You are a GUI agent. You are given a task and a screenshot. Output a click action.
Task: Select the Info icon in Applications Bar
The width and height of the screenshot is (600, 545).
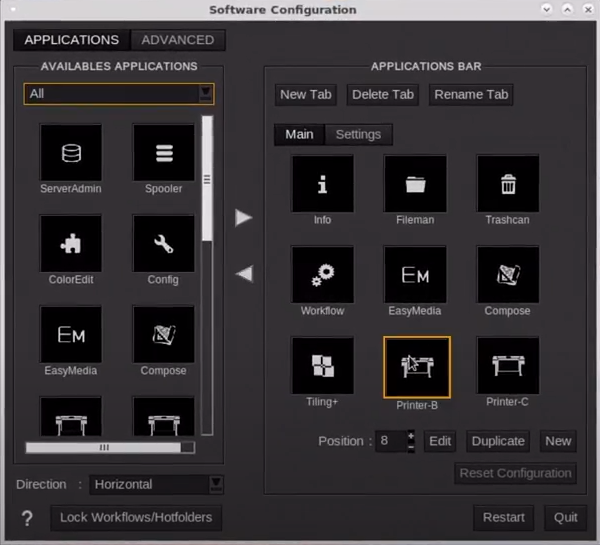click(323, 184)
